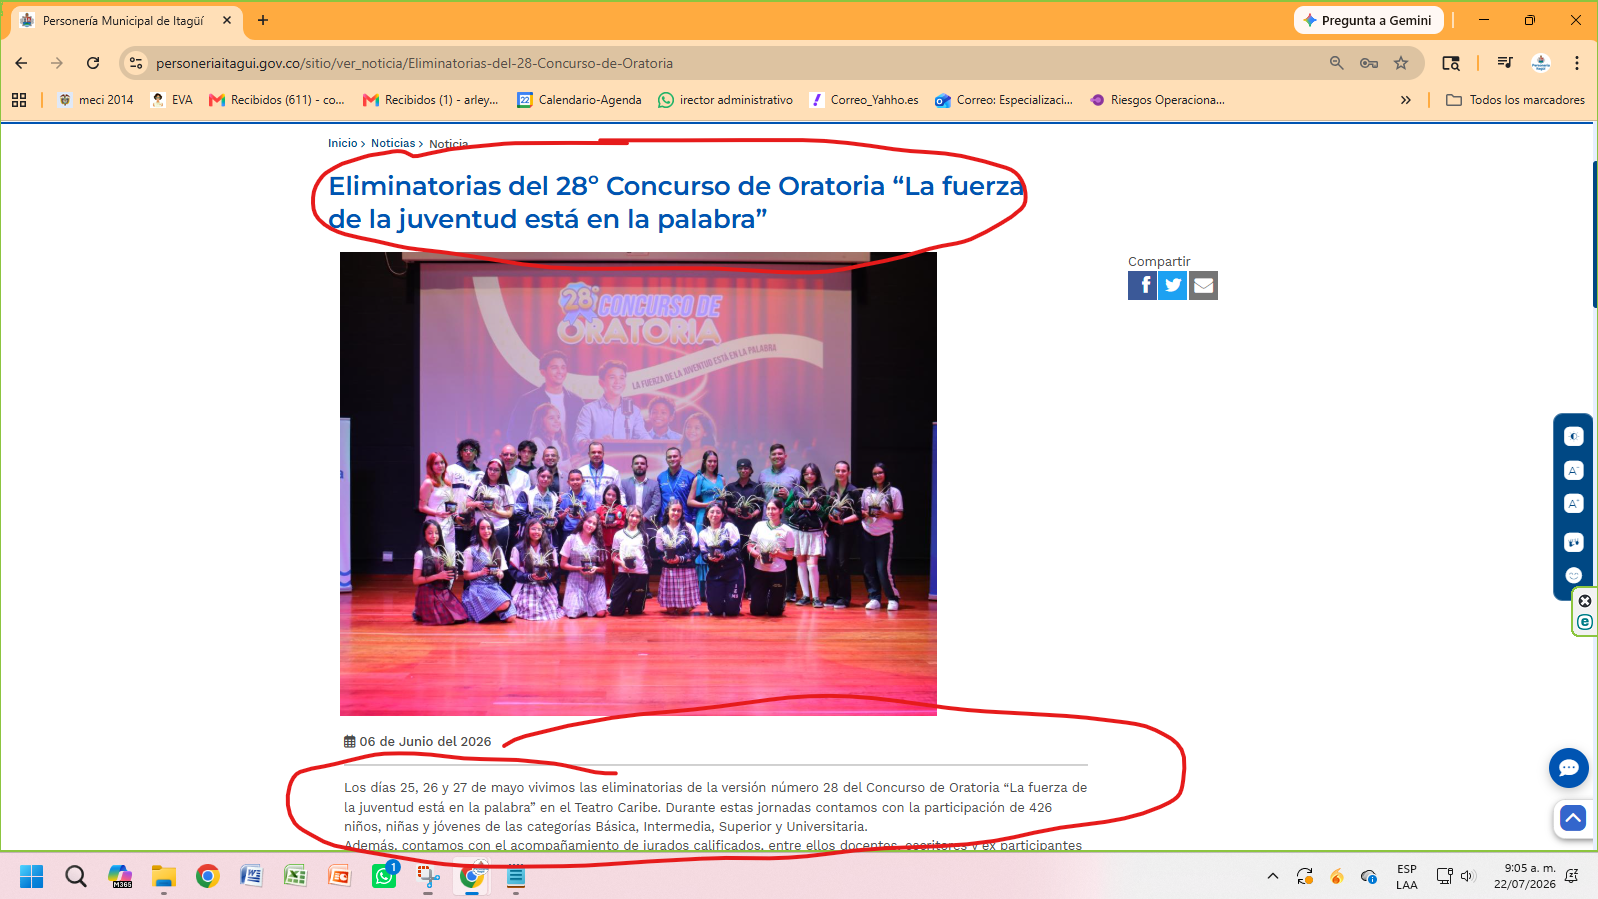Open WhatsApp from the taskbar

[x=384, y=876]
